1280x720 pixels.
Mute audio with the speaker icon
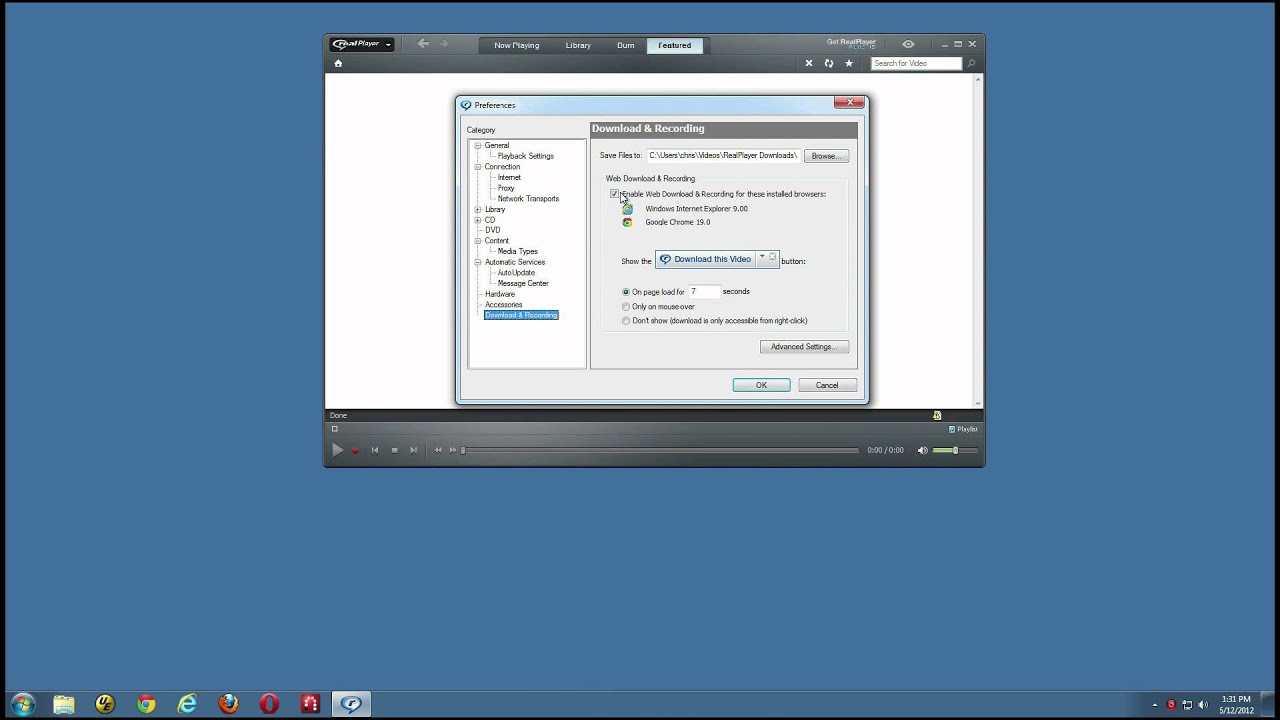(x=922, y=450)
